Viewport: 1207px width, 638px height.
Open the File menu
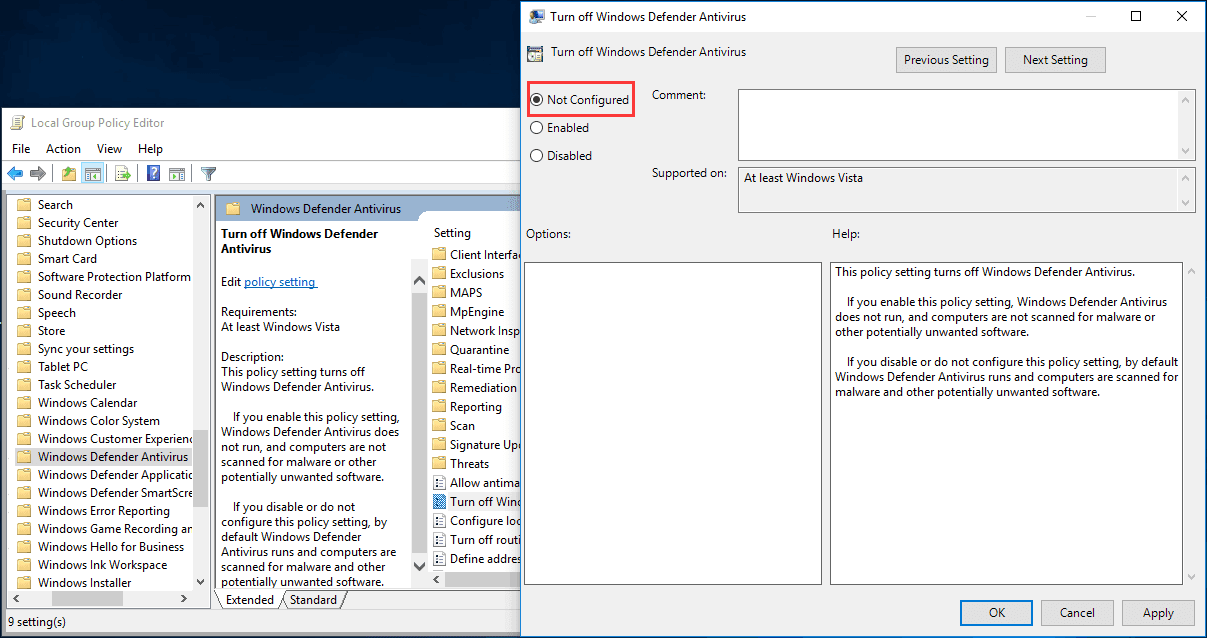[21, 149]
